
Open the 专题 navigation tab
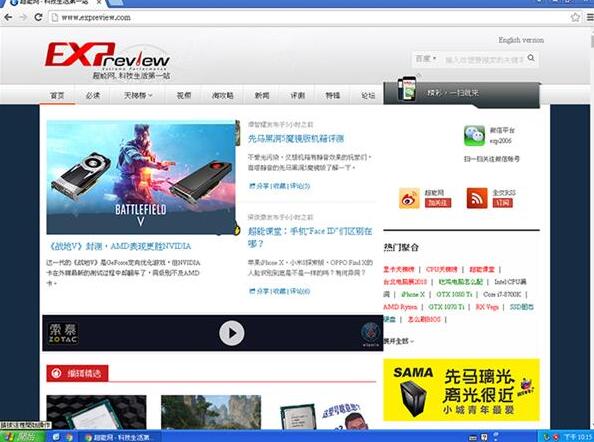tap(333, 95)
